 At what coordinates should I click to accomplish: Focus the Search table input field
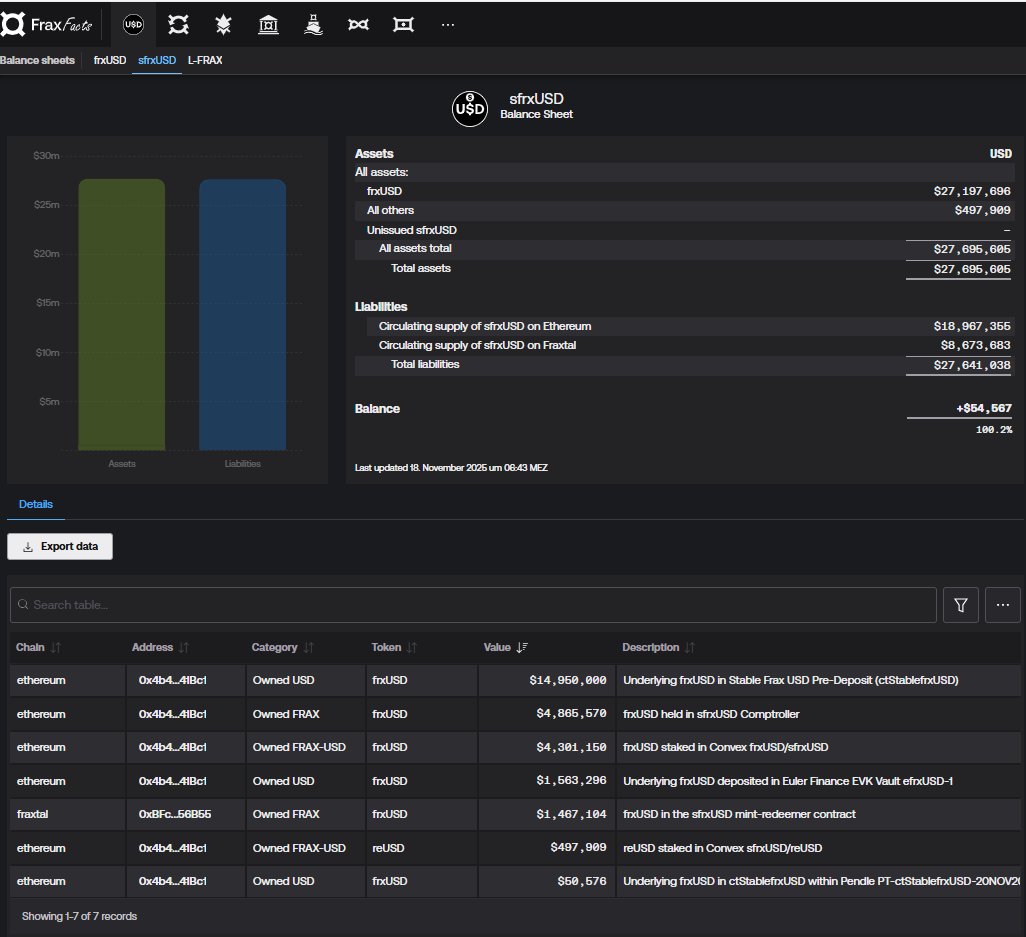coord(473,605)
